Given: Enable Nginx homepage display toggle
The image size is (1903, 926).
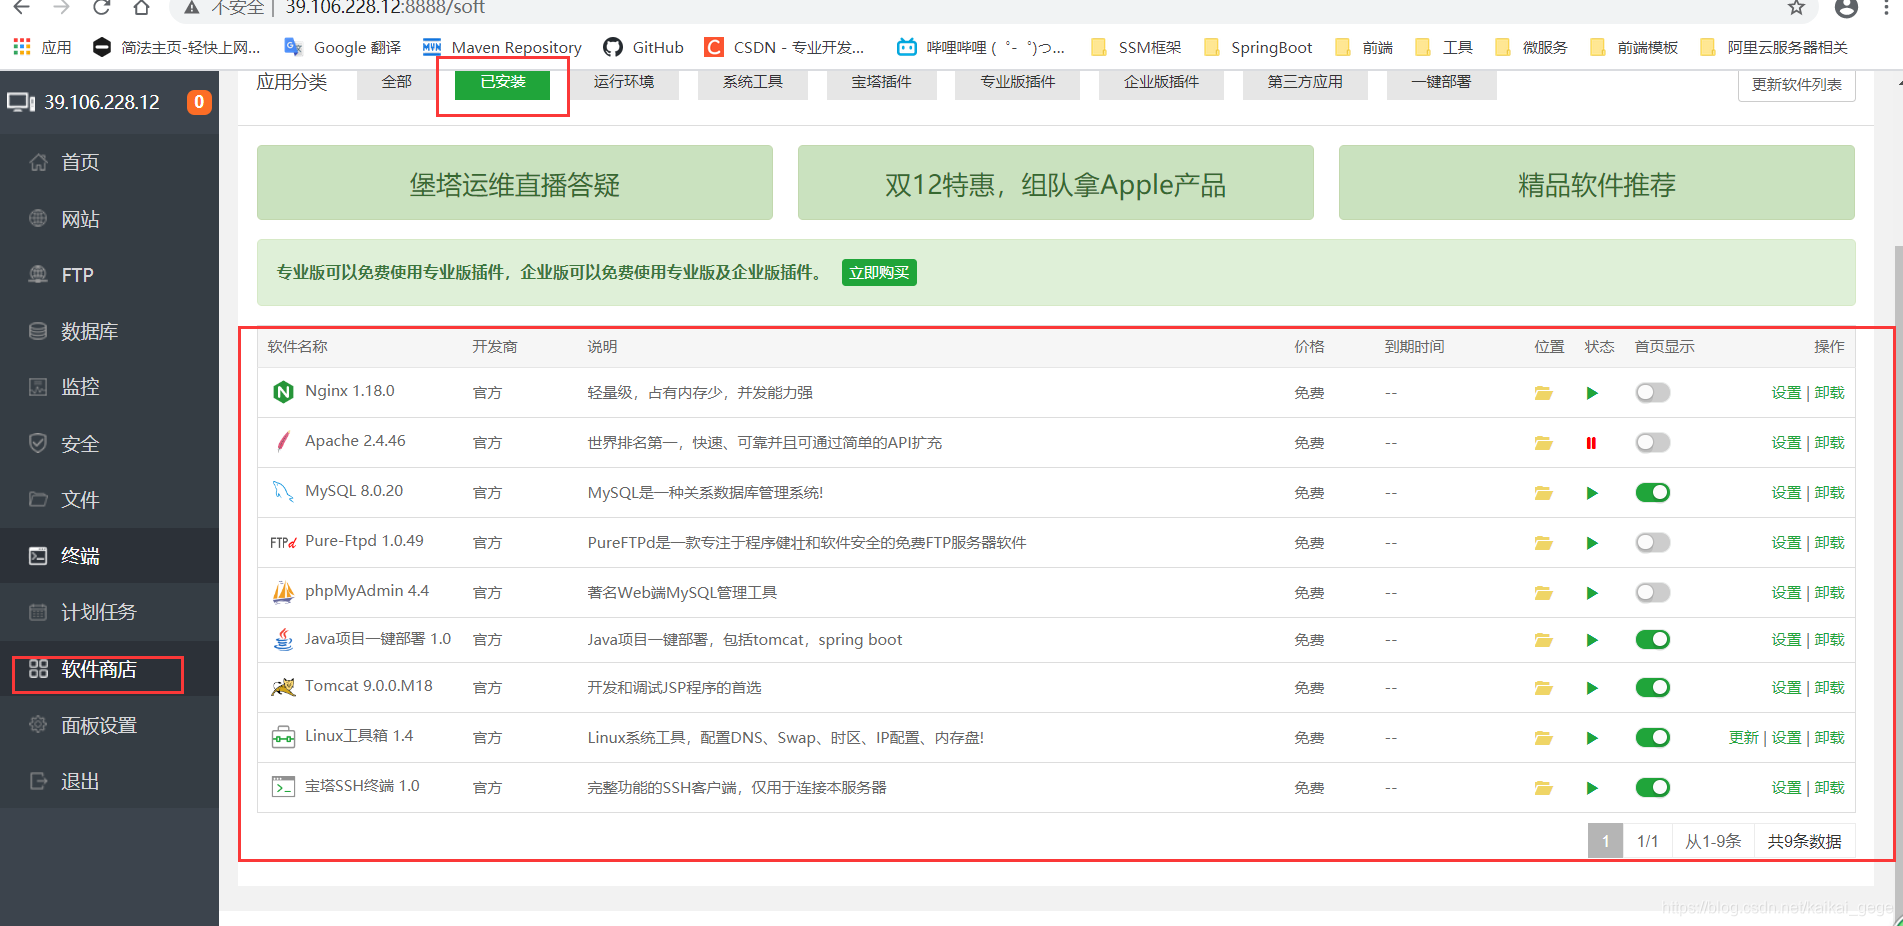Looking at the screenshot, I should pos(1653,393).
